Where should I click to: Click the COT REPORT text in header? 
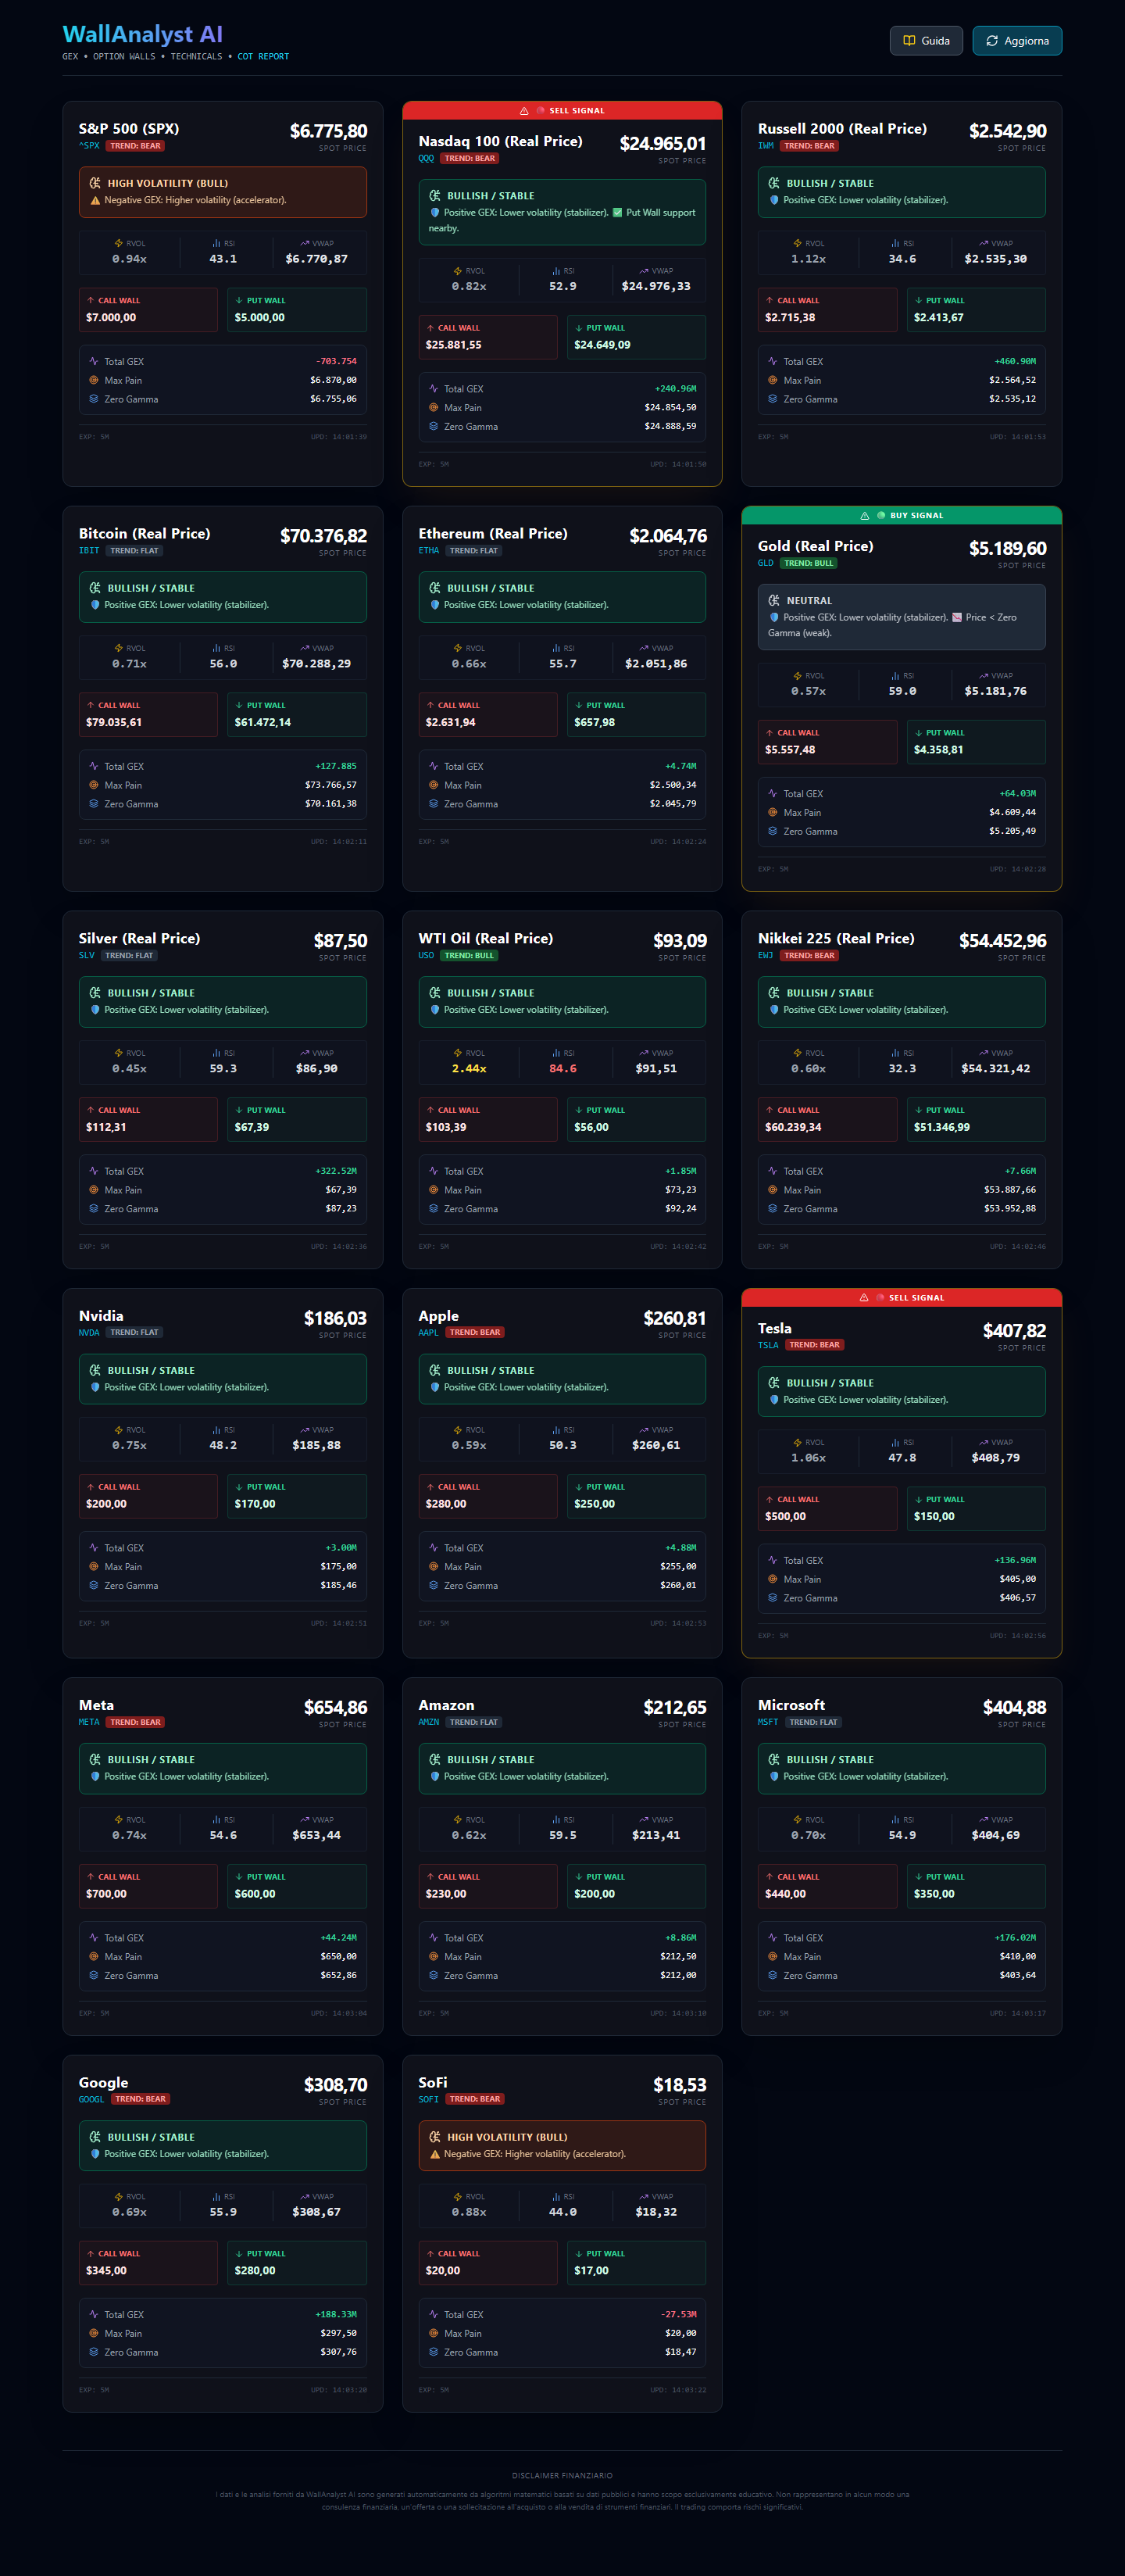[x=263, y=57]
